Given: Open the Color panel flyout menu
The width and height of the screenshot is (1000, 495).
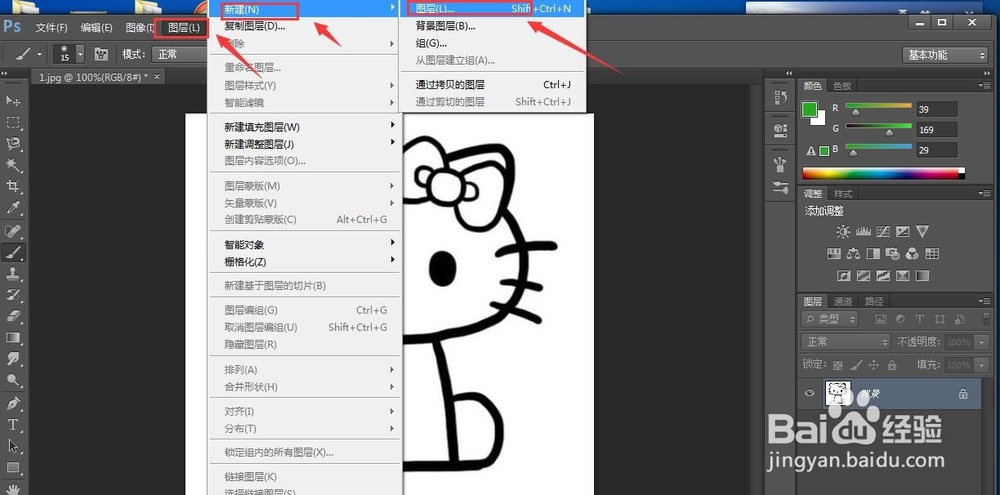Looking at the screenshot, I should [x=985, y=85].
